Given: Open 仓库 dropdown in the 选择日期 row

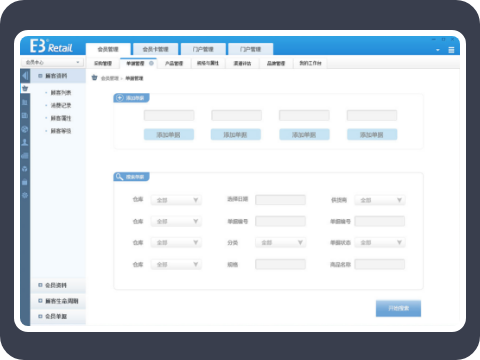Looking at the screenshot, I should (x=176, y=200).
